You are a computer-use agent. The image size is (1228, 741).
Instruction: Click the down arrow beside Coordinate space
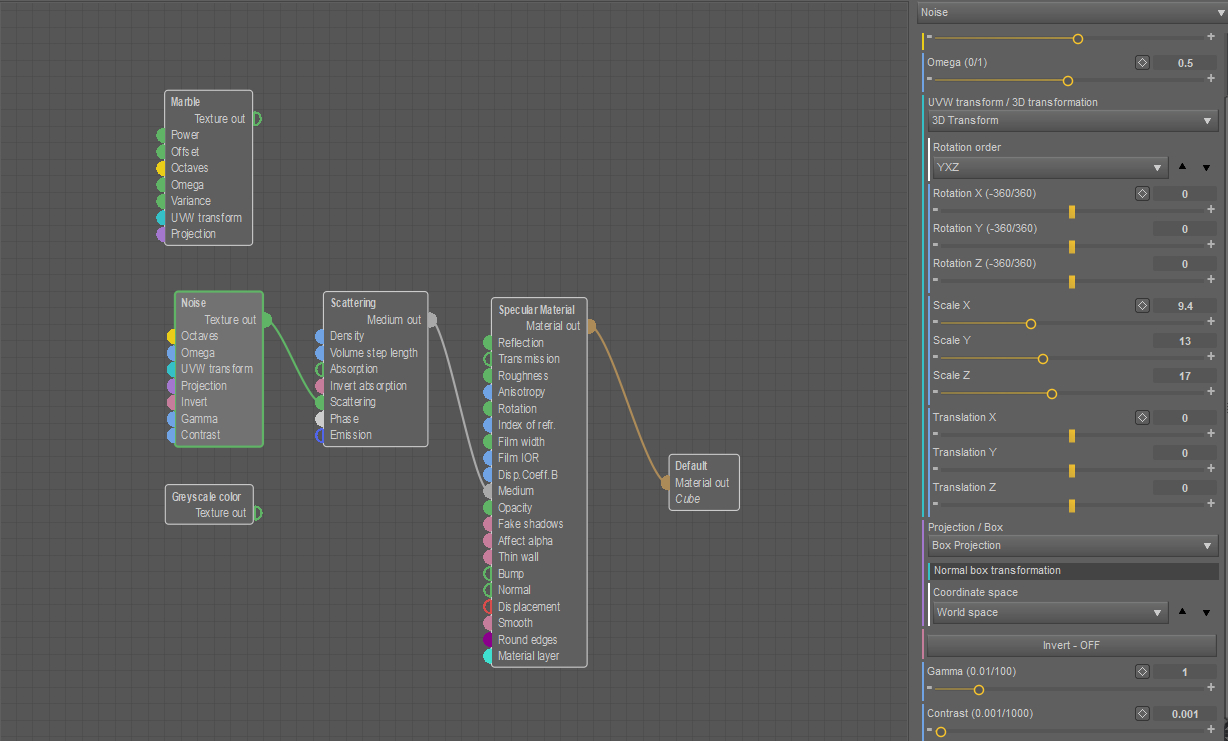pyautogui.click(x=1206, y=612)
